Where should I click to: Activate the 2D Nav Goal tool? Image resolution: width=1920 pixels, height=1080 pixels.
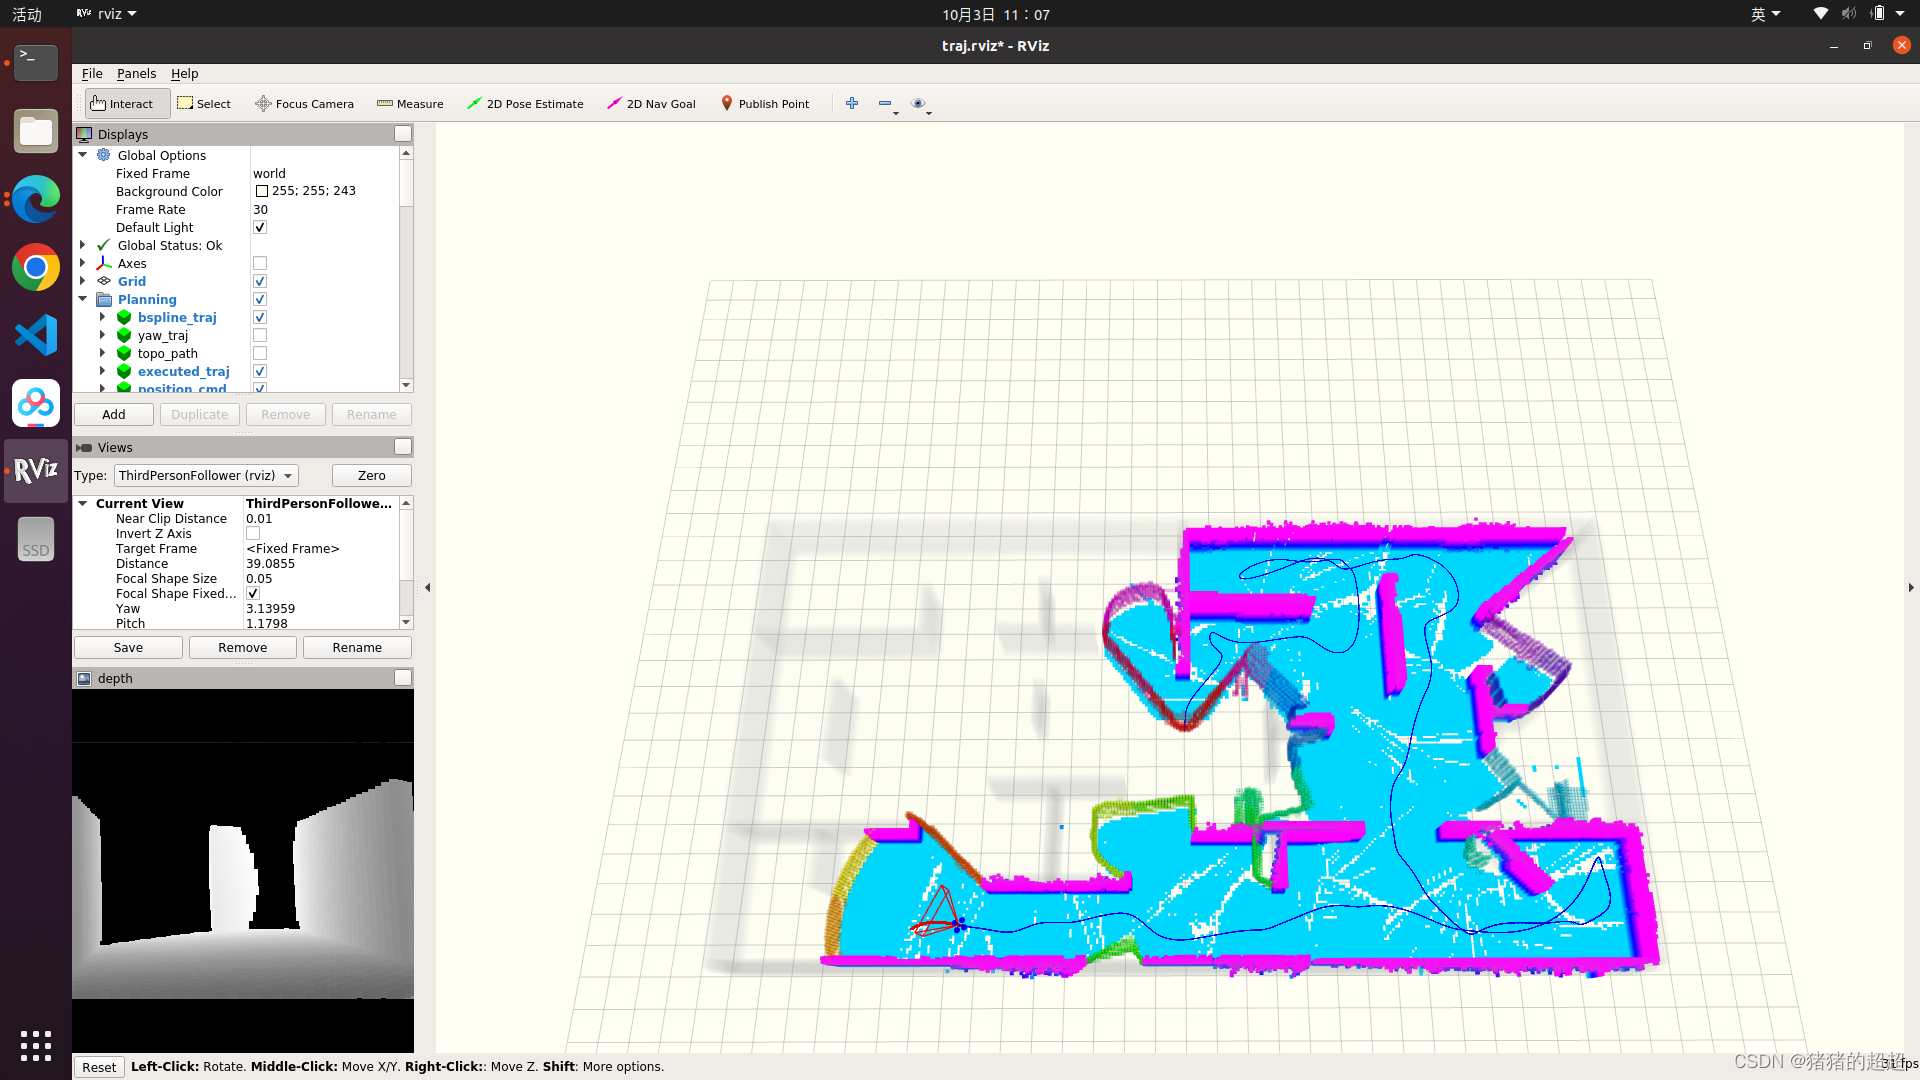click(x=651, y=104)
